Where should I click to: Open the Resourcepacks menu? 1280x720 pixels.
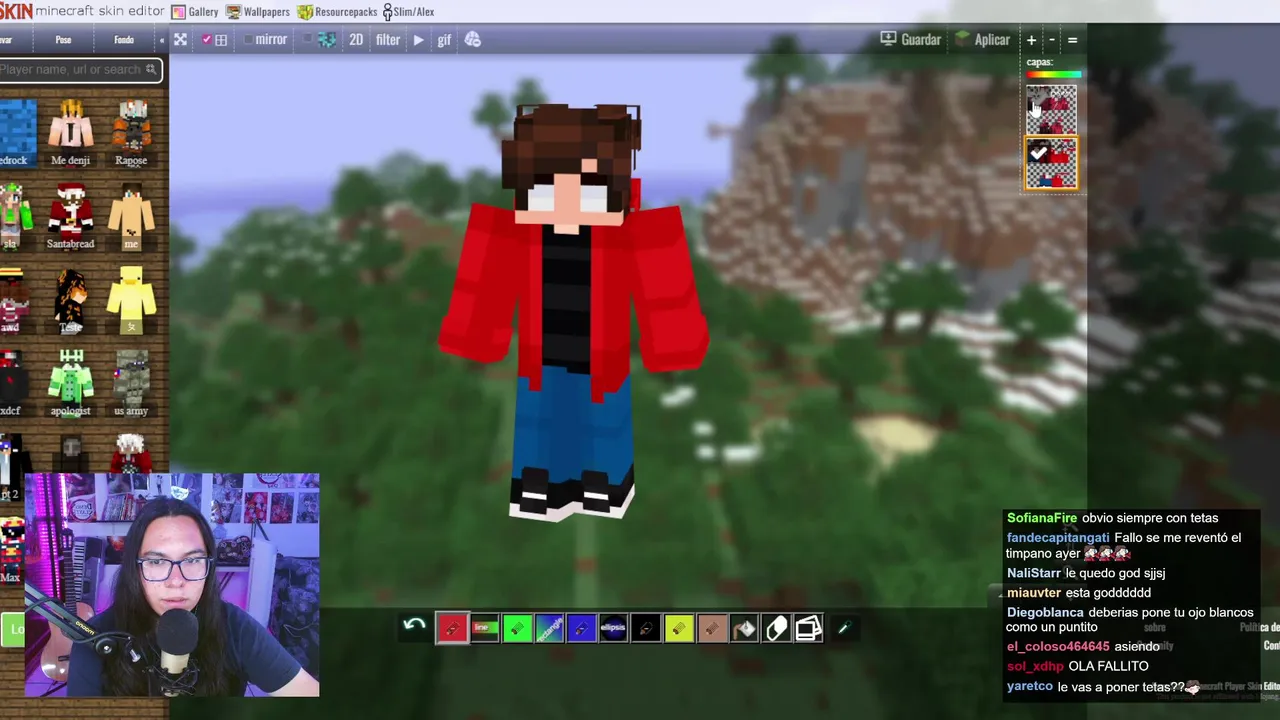[338, 12]
